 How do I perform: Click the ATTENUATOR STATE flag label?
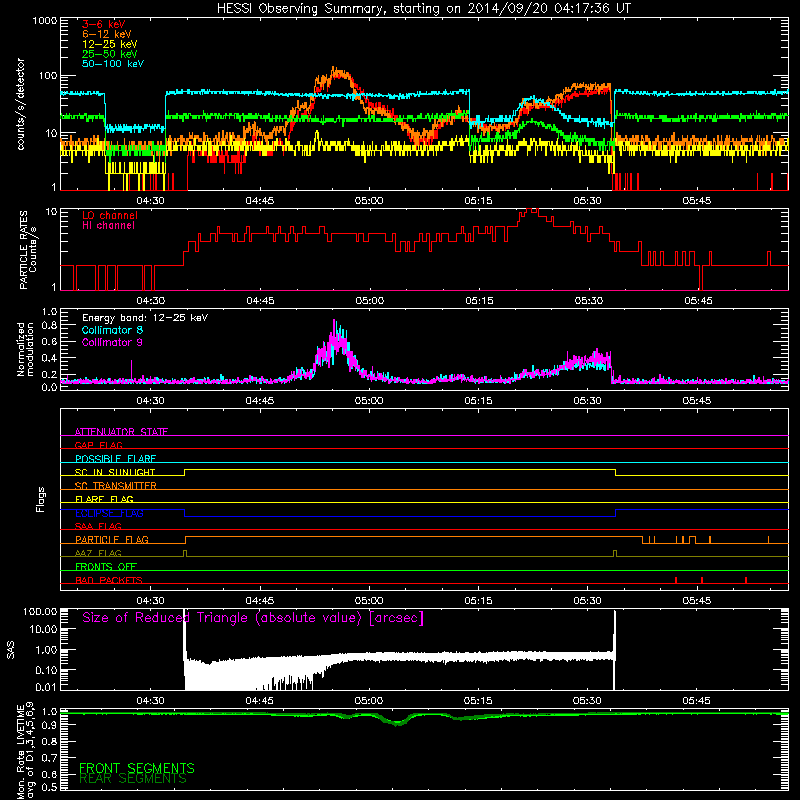(121, 432)
